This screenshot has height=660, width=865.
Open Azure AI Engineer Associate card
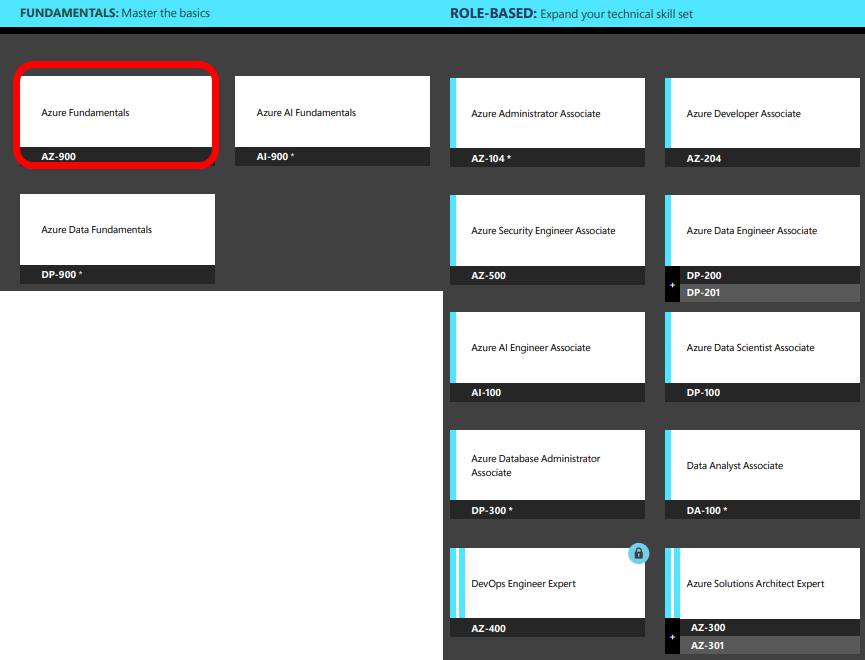tap(547, 348)
